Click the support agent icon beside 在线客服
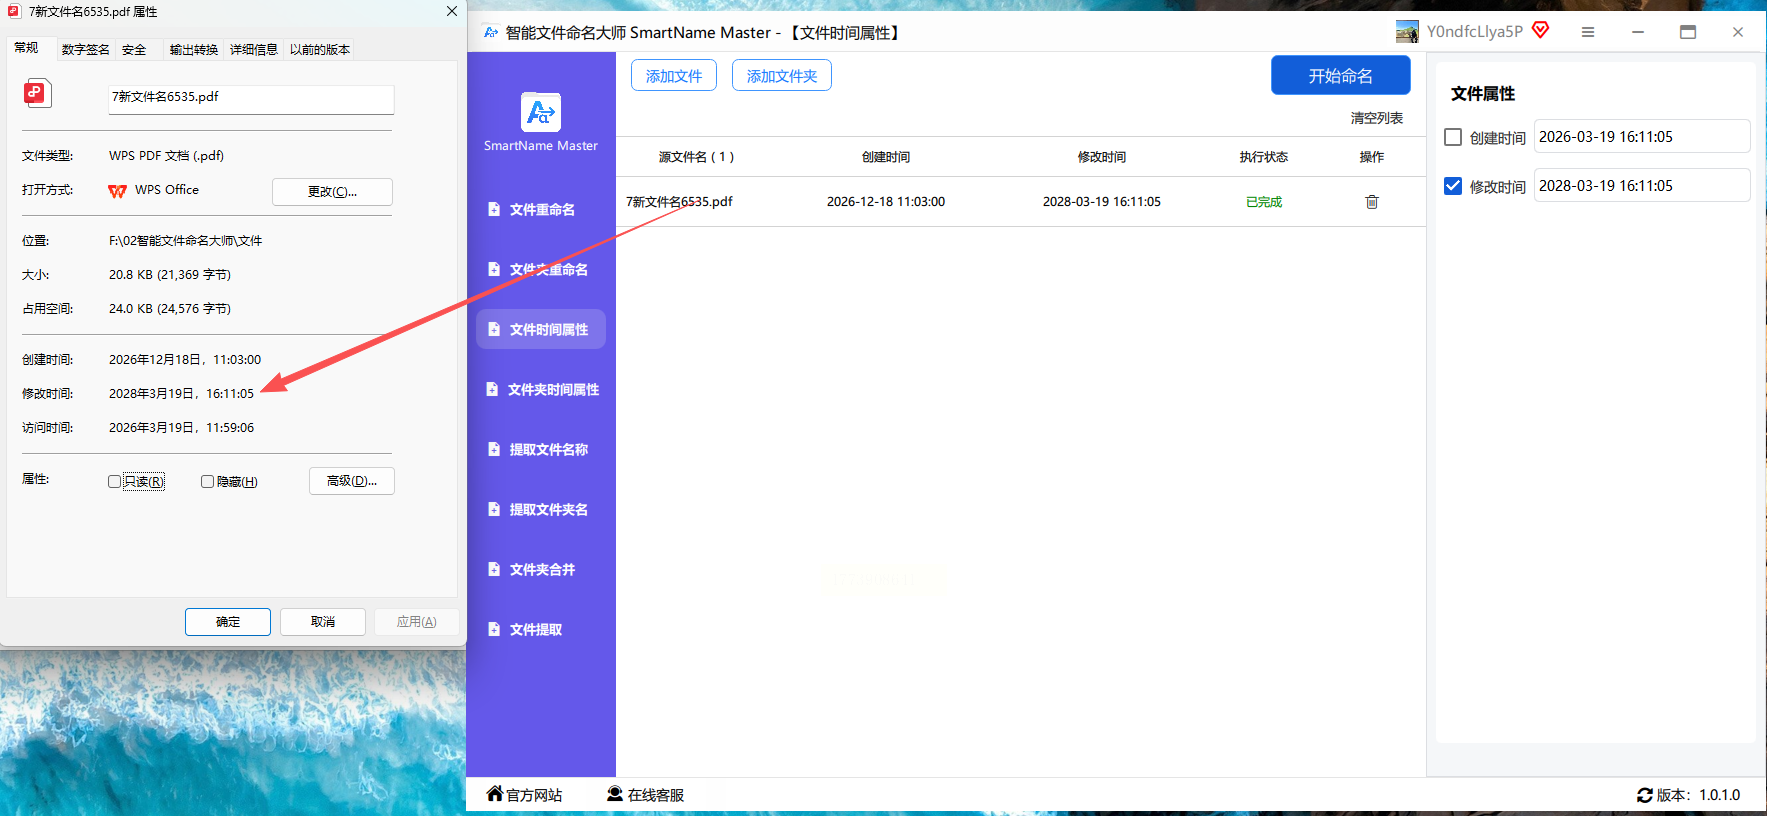This screenshot has width=1767, height=816. coord(615,794)
